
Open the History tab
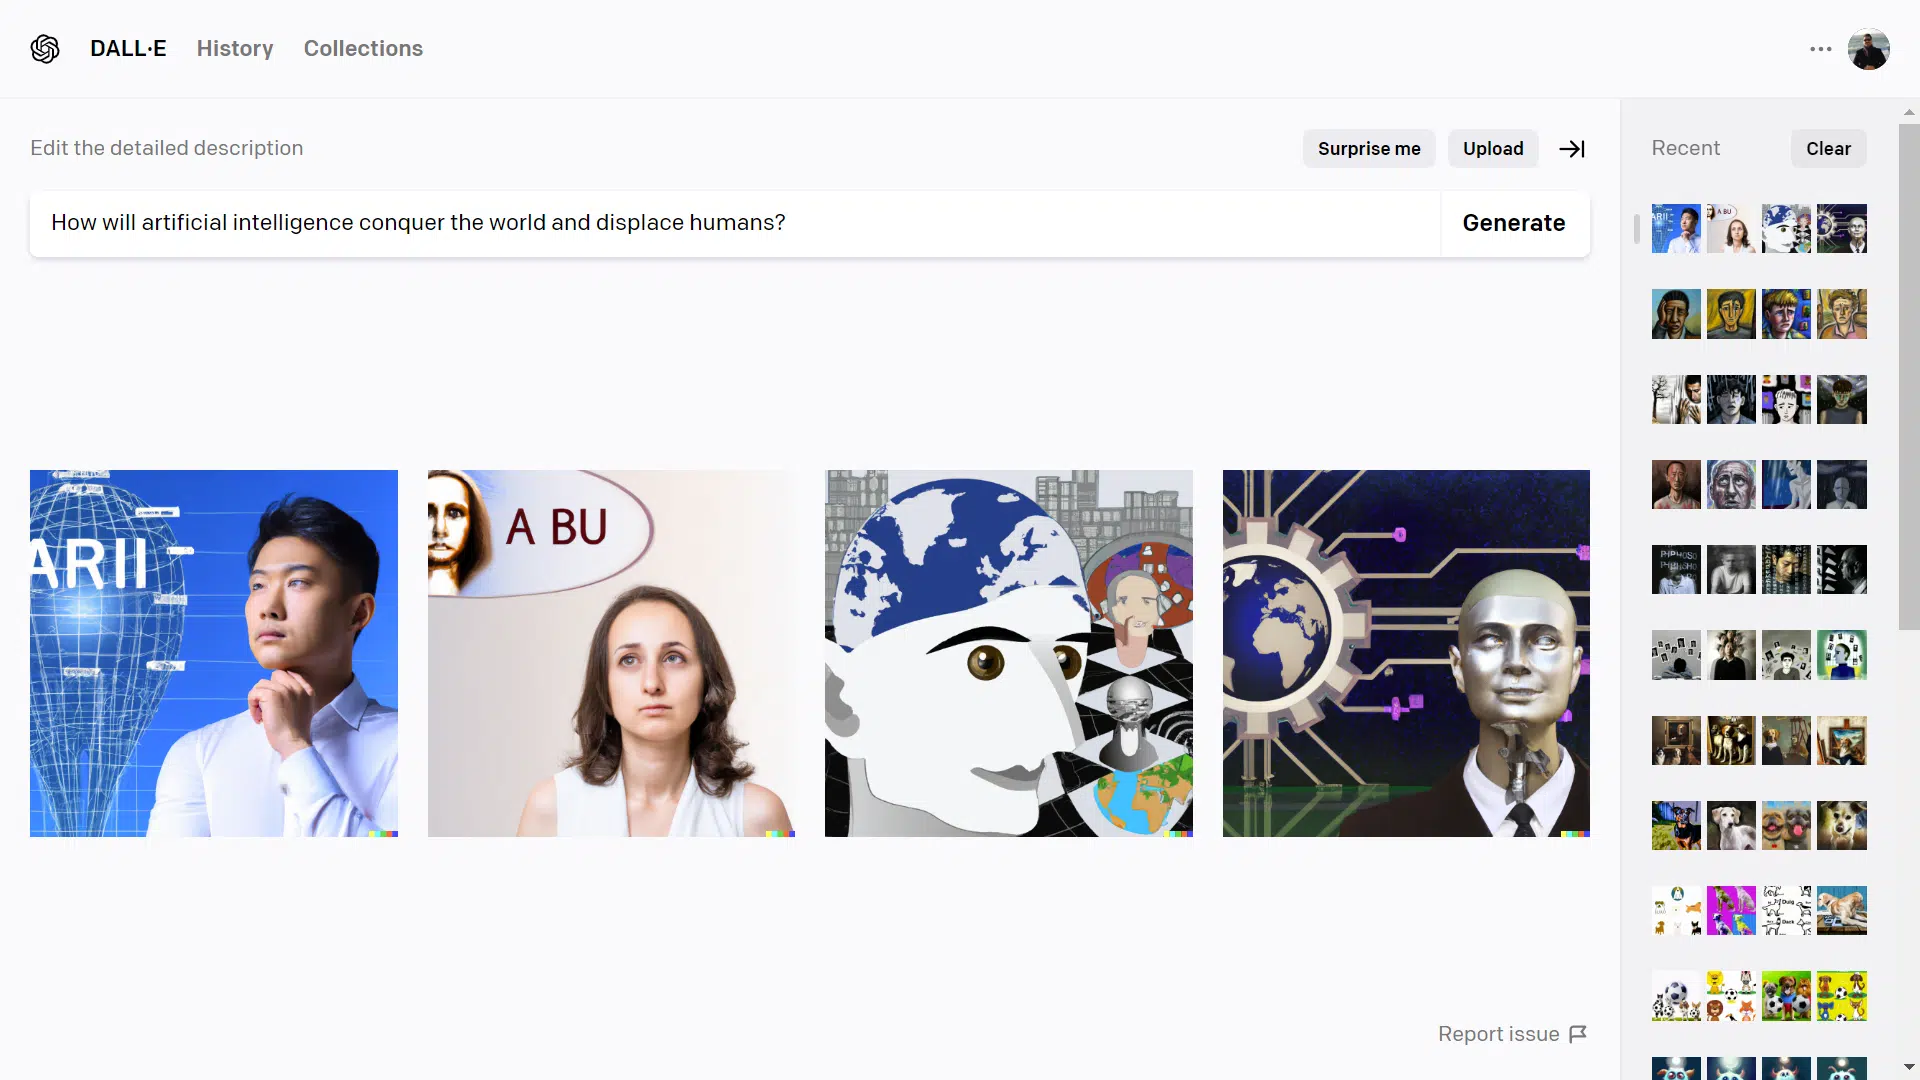point(235,49)
